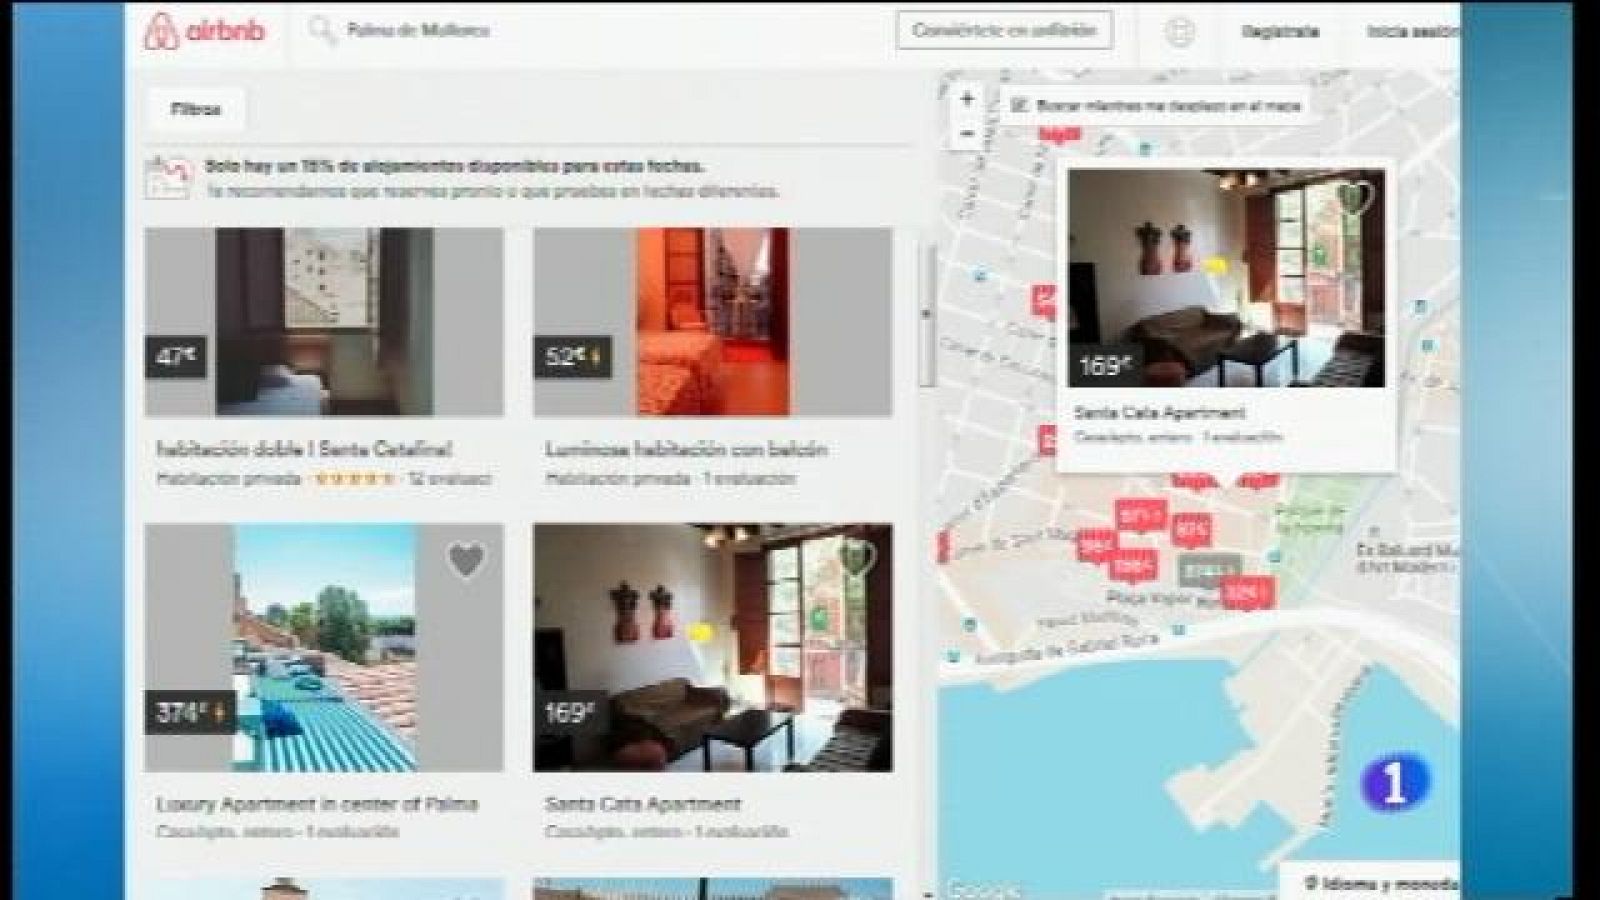Click the results list scrollbar handle
This screenshot has height=900, width=1600.
click(926, 315)
